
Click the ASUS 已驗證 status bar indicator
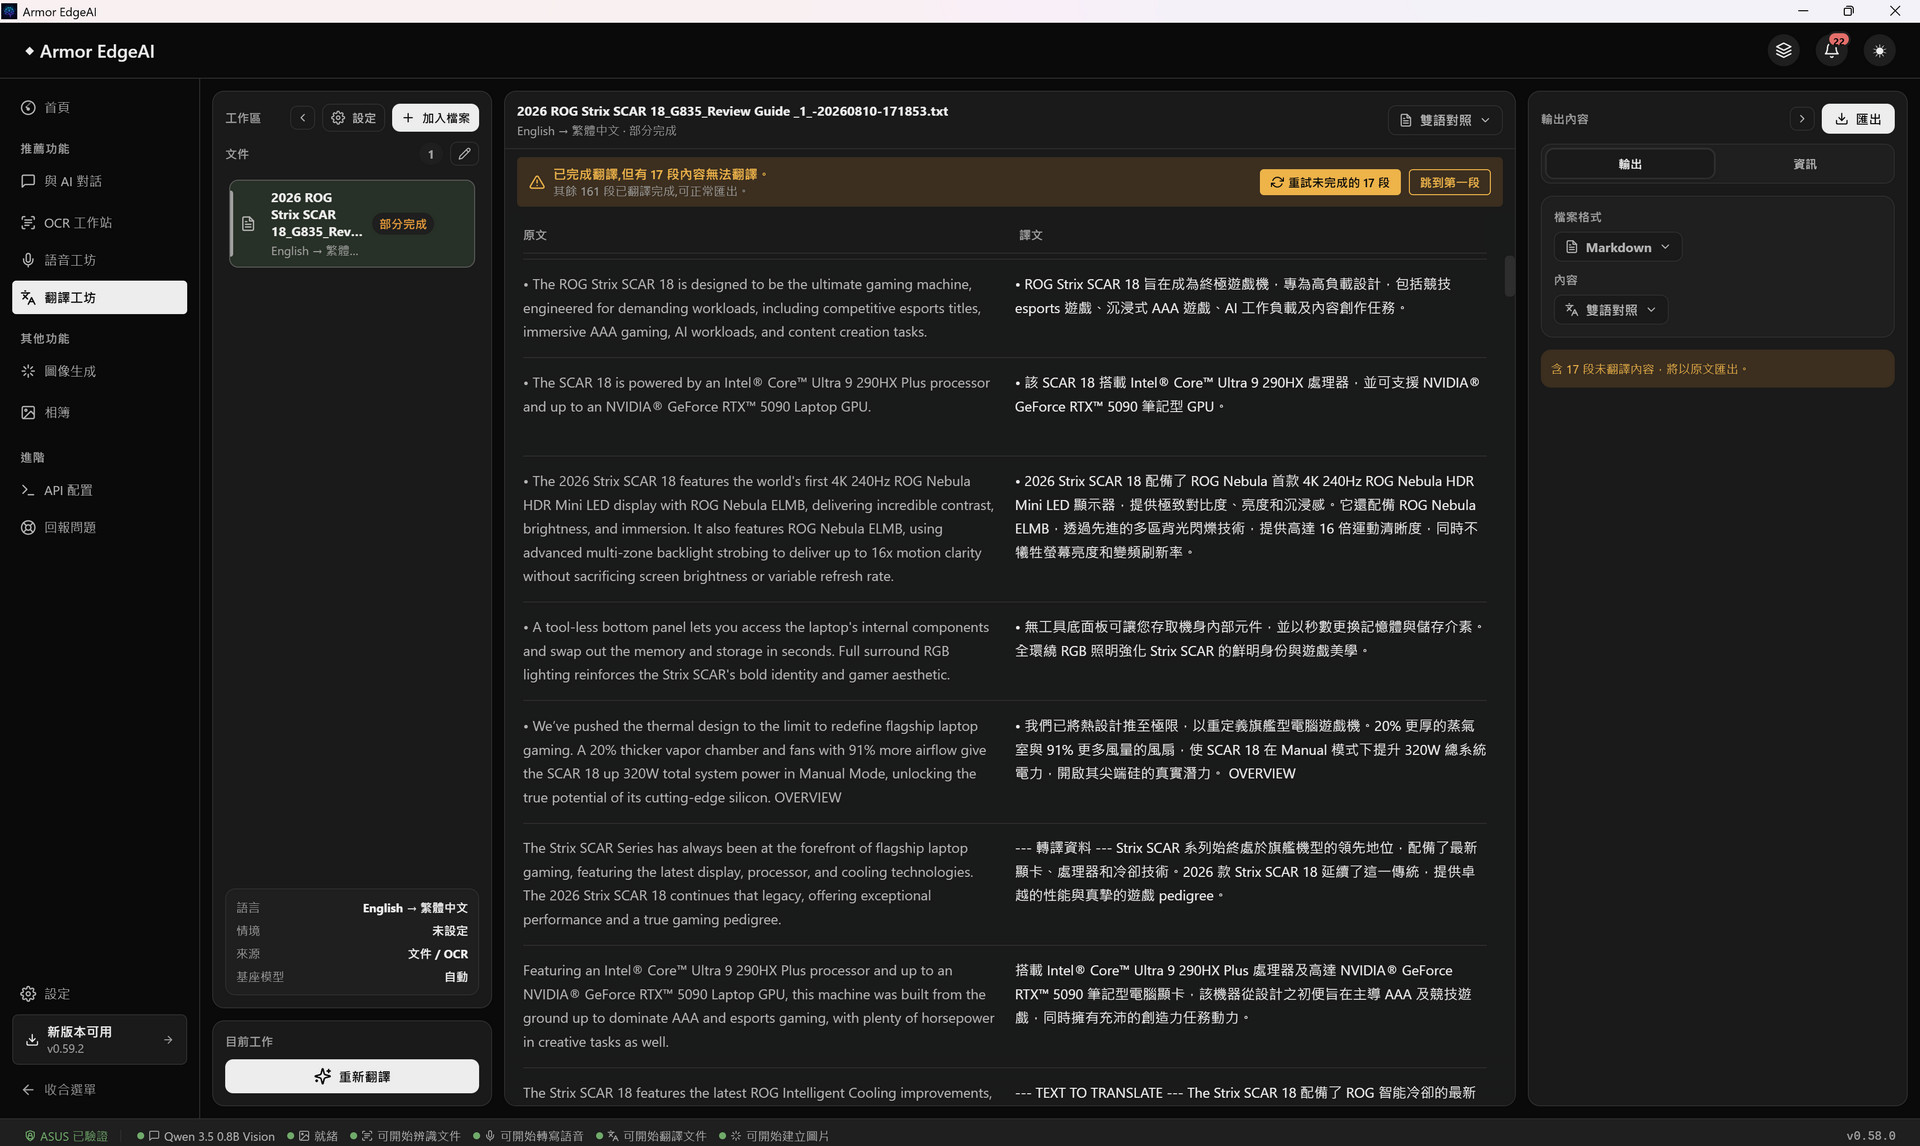coord(66,1136)
